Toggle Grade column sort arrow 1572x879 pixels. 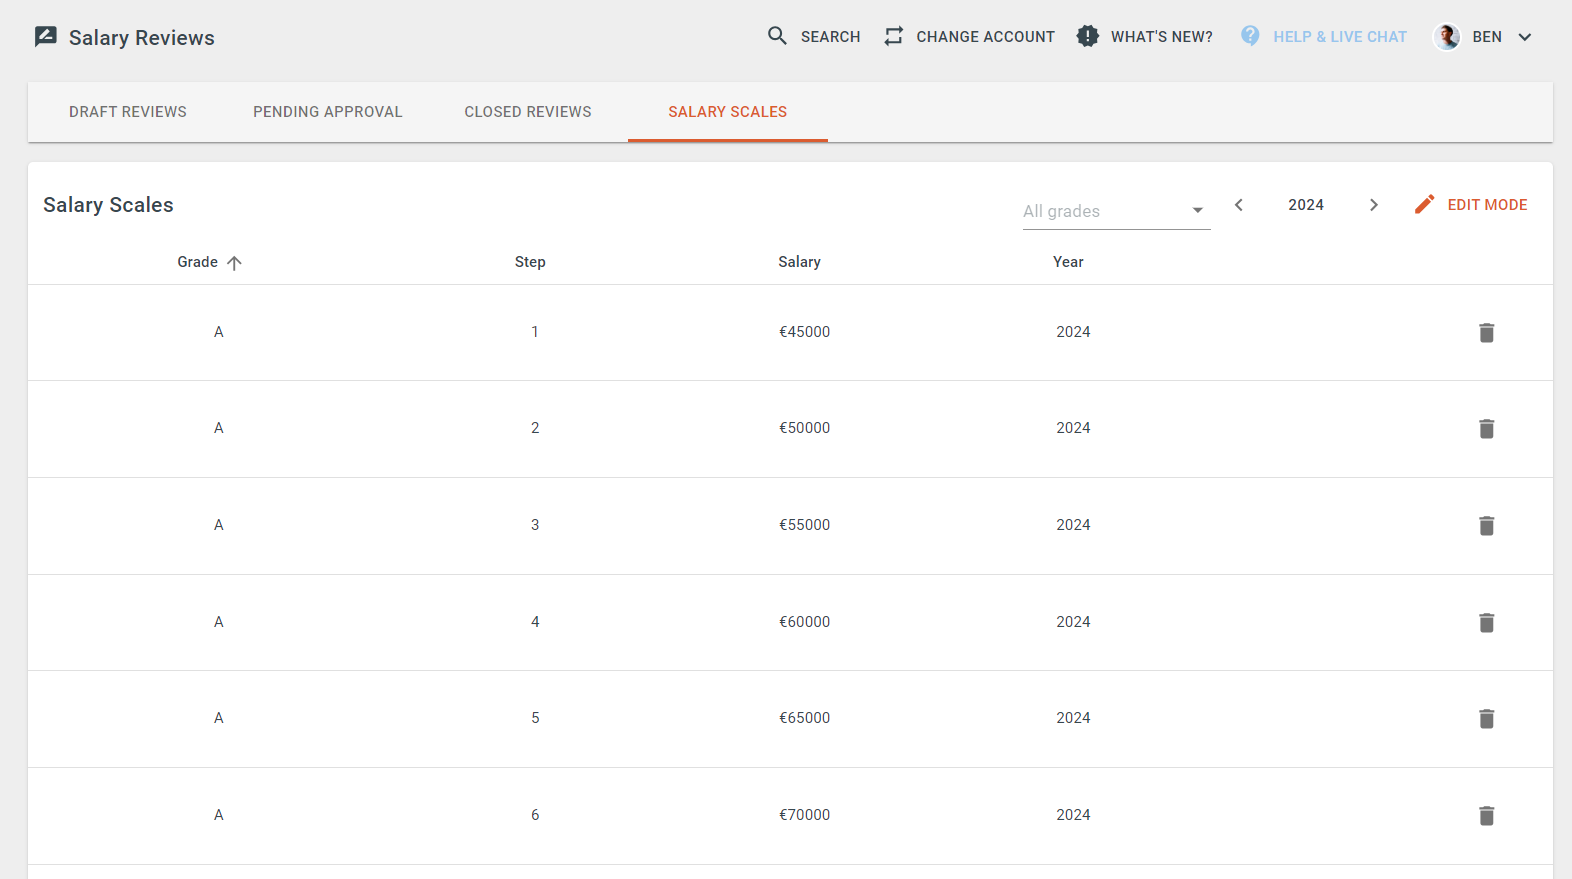[234, 263]
